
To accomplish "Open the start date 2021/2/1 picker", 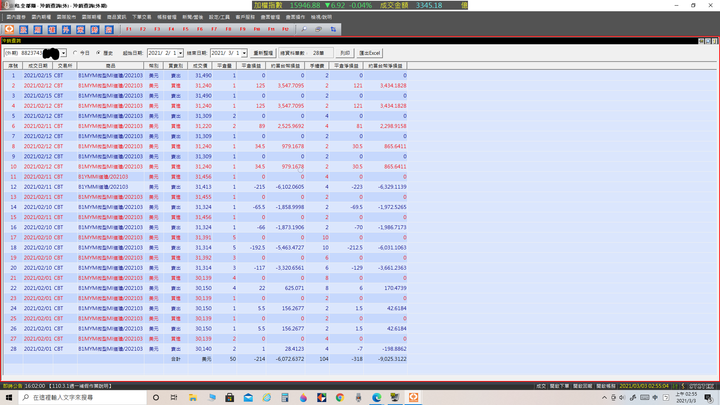I will tap(180, 53).
